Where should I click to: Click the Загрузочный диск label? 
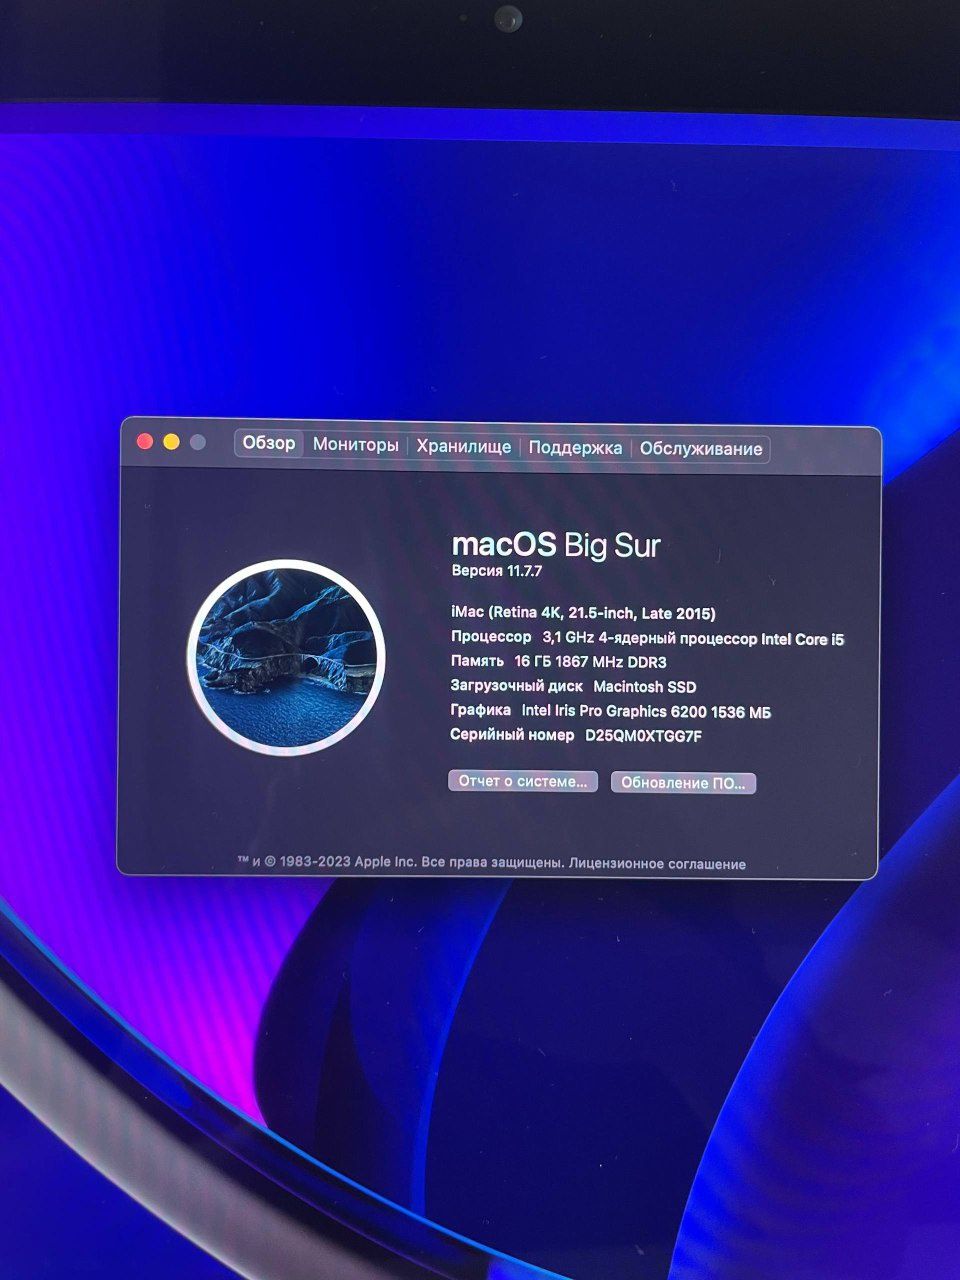[517, 686]
